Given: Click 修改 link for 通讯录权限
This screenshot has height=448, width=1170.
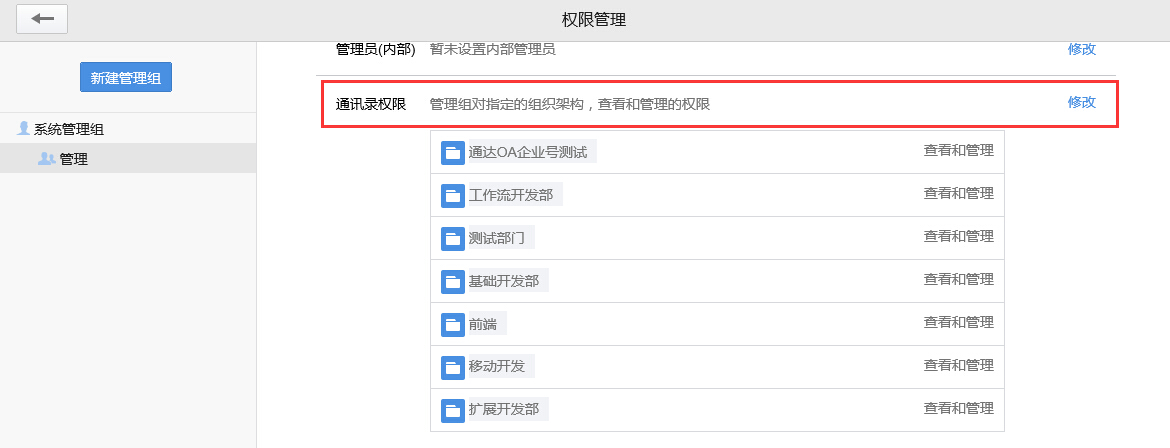Looking at the screenshot, I should 1081,102.
